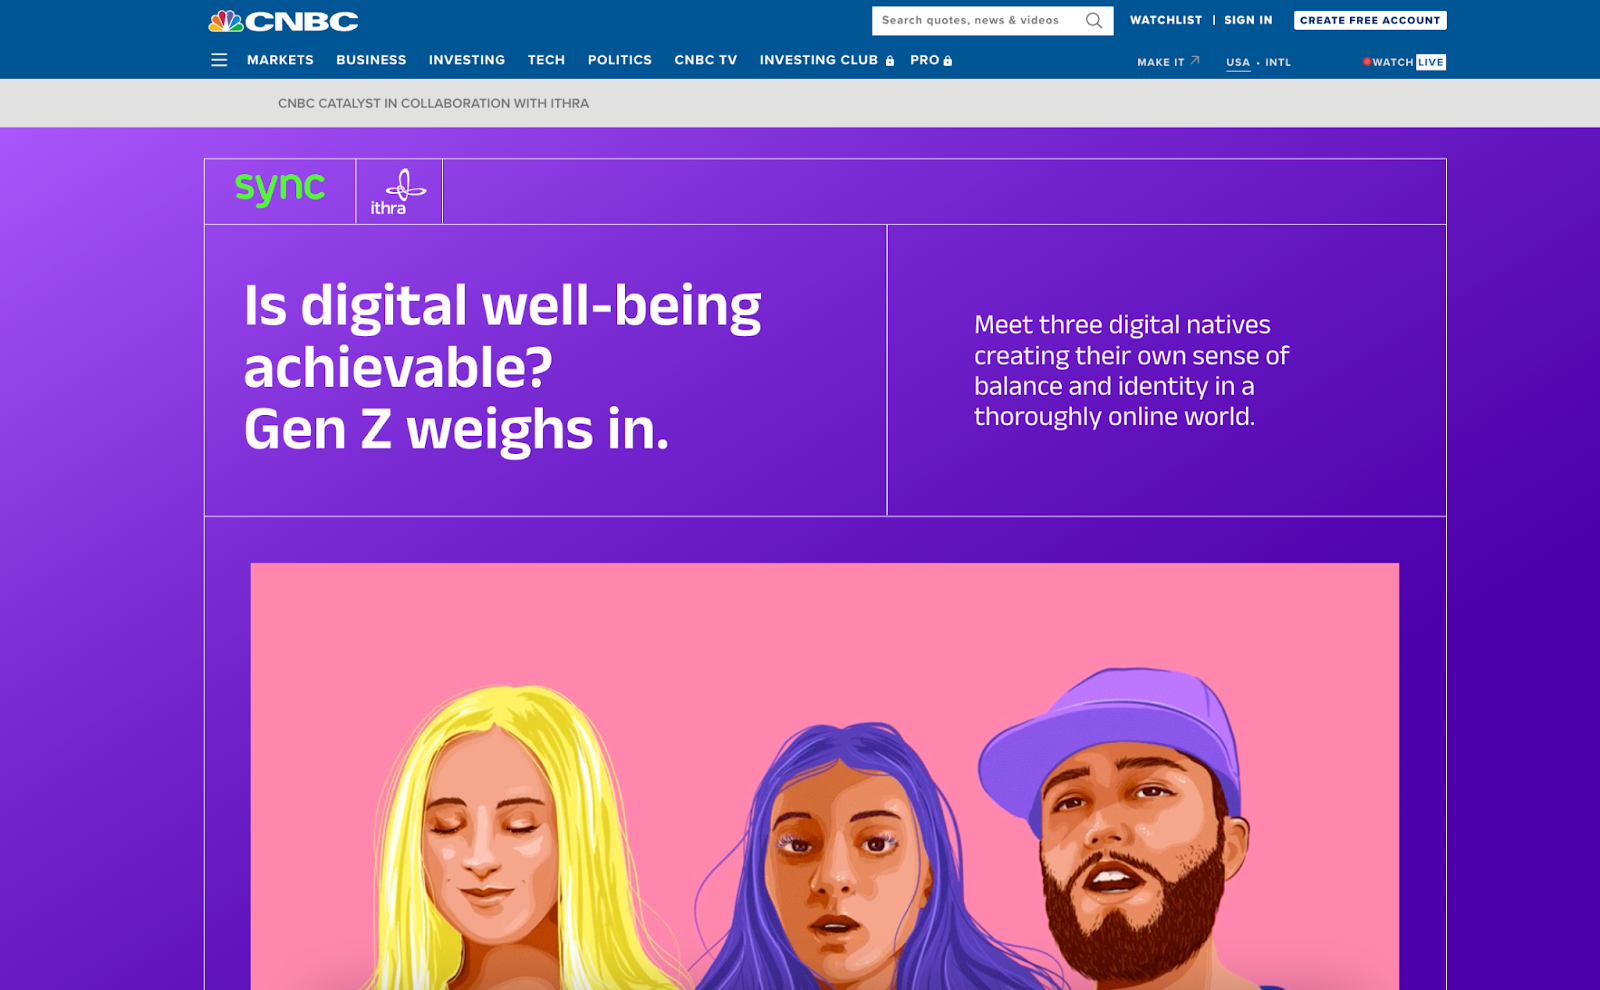1600x990 pixels.
Task: Click the Watch Live button
Action: [1404, 62]
